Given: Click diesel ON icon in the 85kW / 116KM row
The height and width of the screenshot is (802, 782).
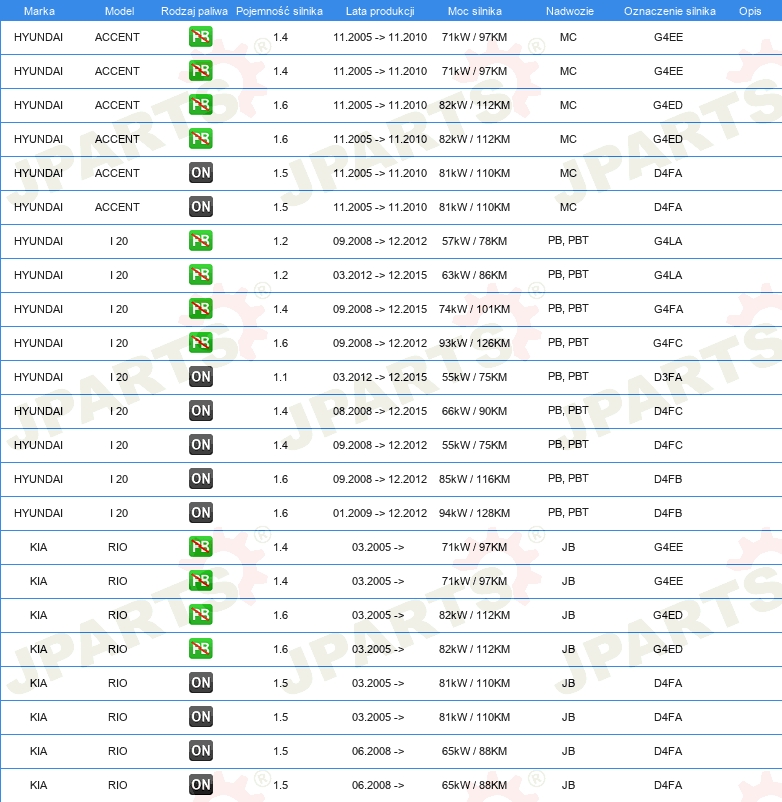Looking at the screenshot, I should [x=200, y=479].
